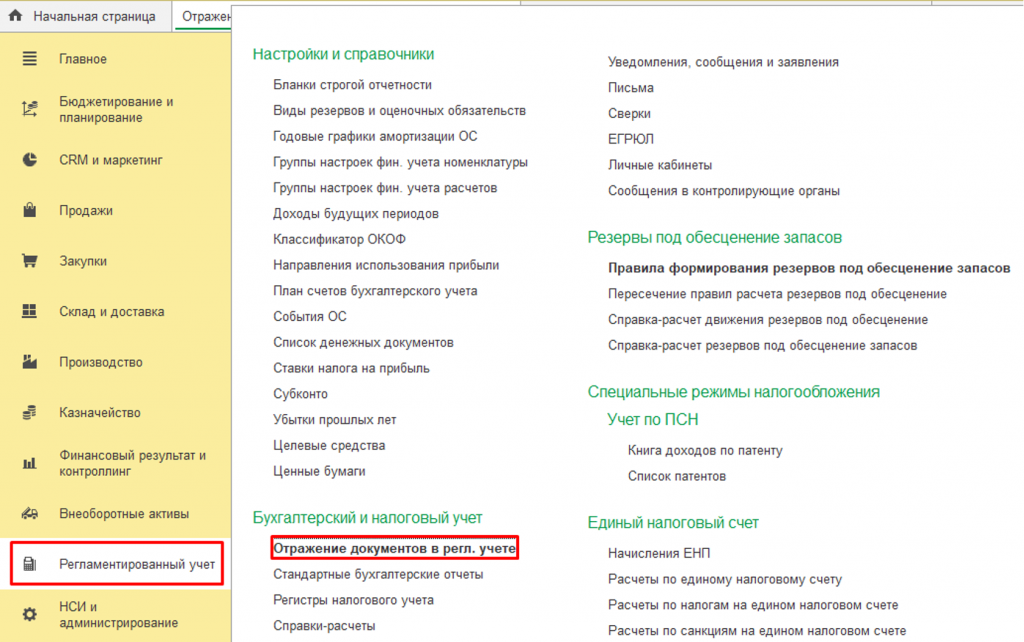
Task: Click the События ОС link
Action: tap(310, 317)
